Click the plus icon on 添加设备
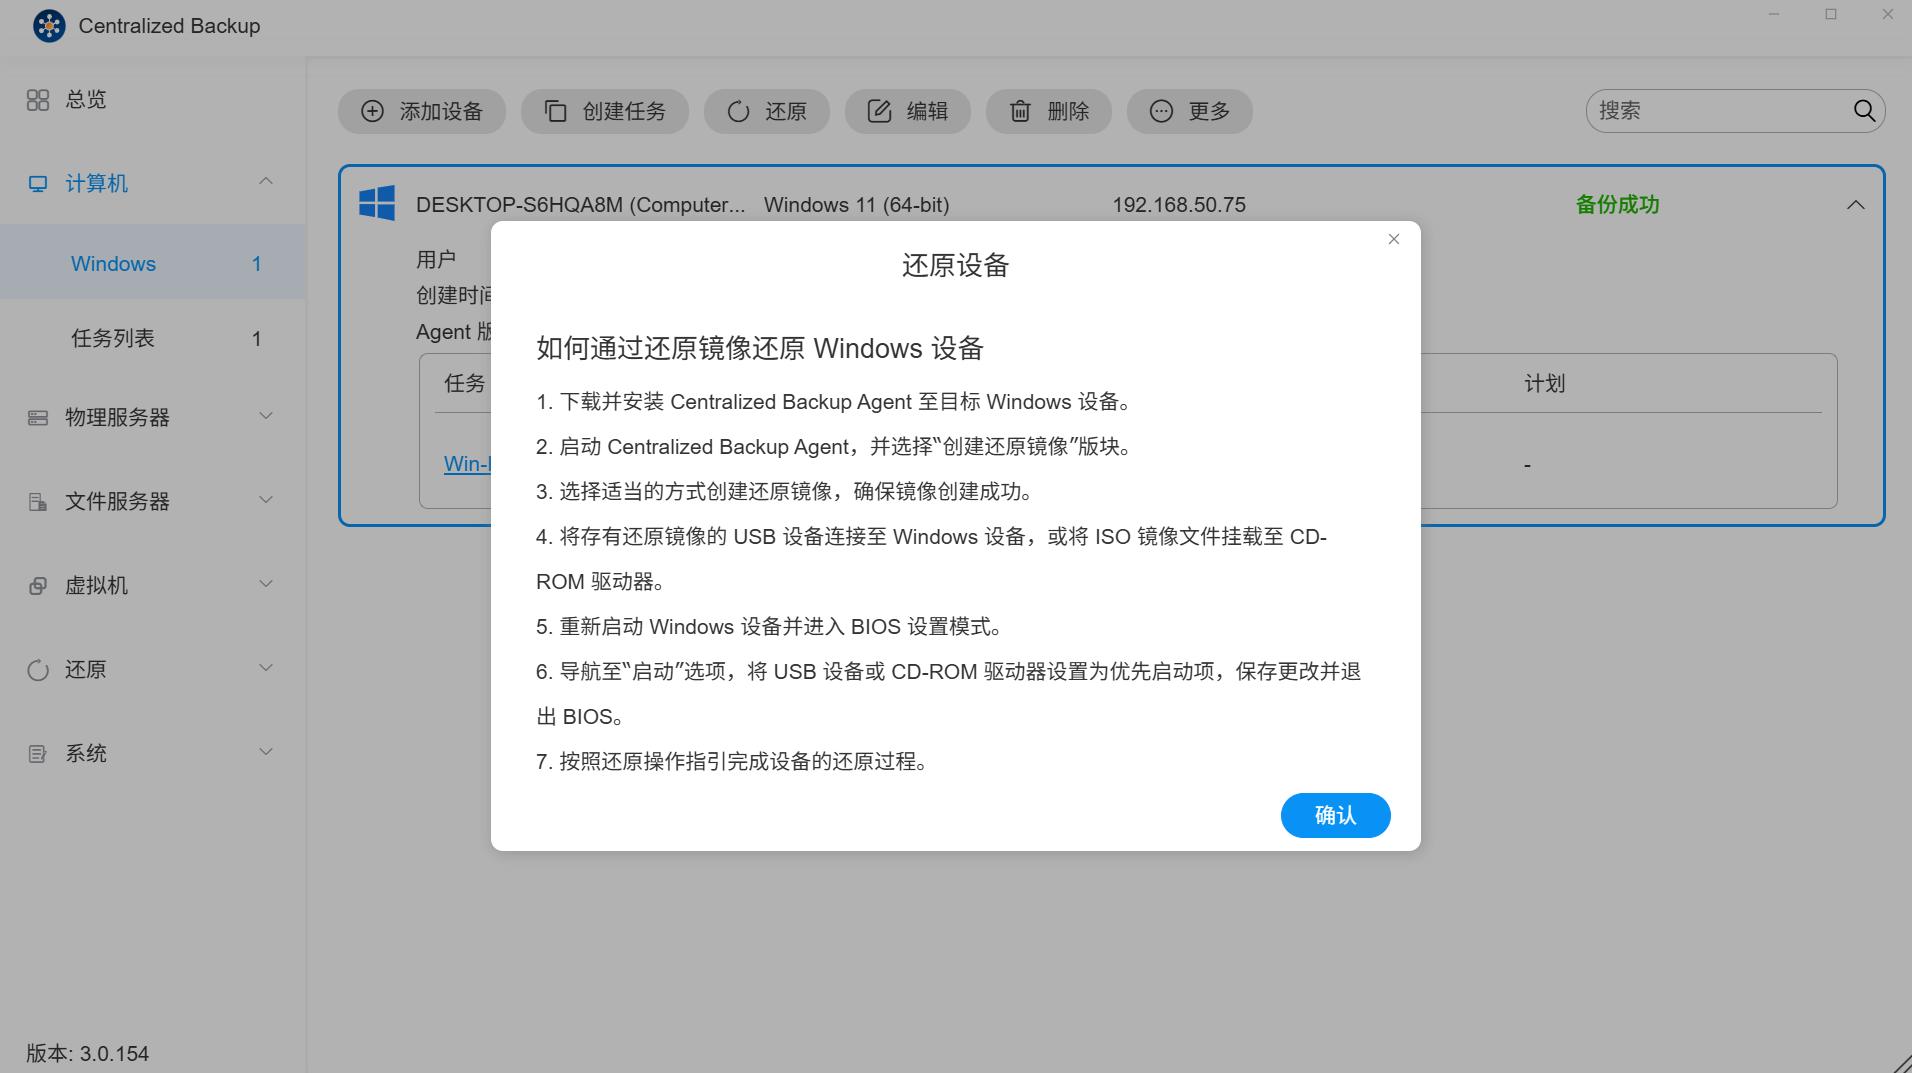 372,111
